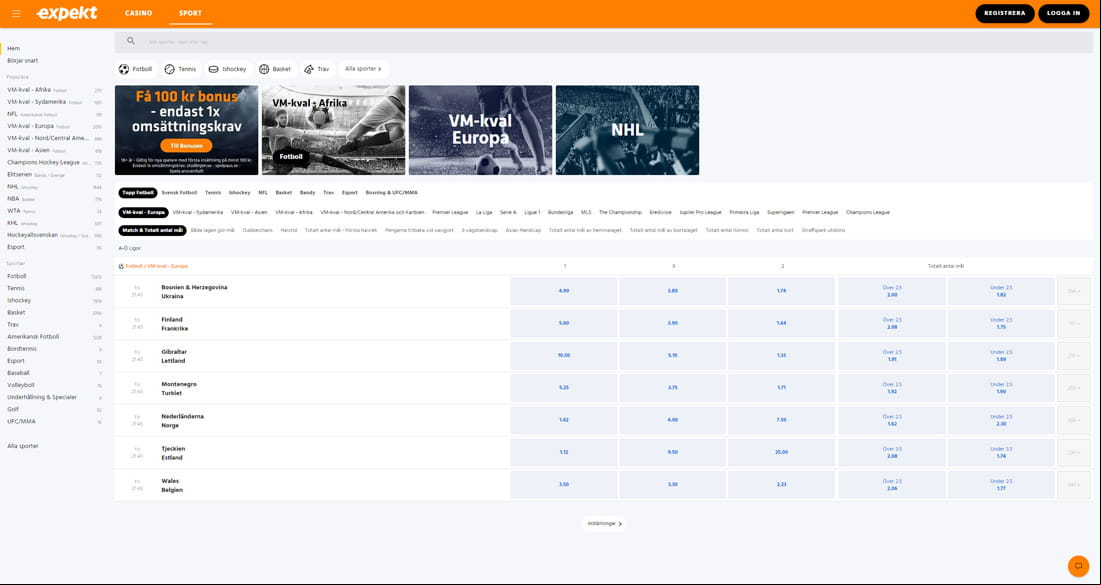
Task: Open the Champions League league tab
Action: (x=868, y=212)
